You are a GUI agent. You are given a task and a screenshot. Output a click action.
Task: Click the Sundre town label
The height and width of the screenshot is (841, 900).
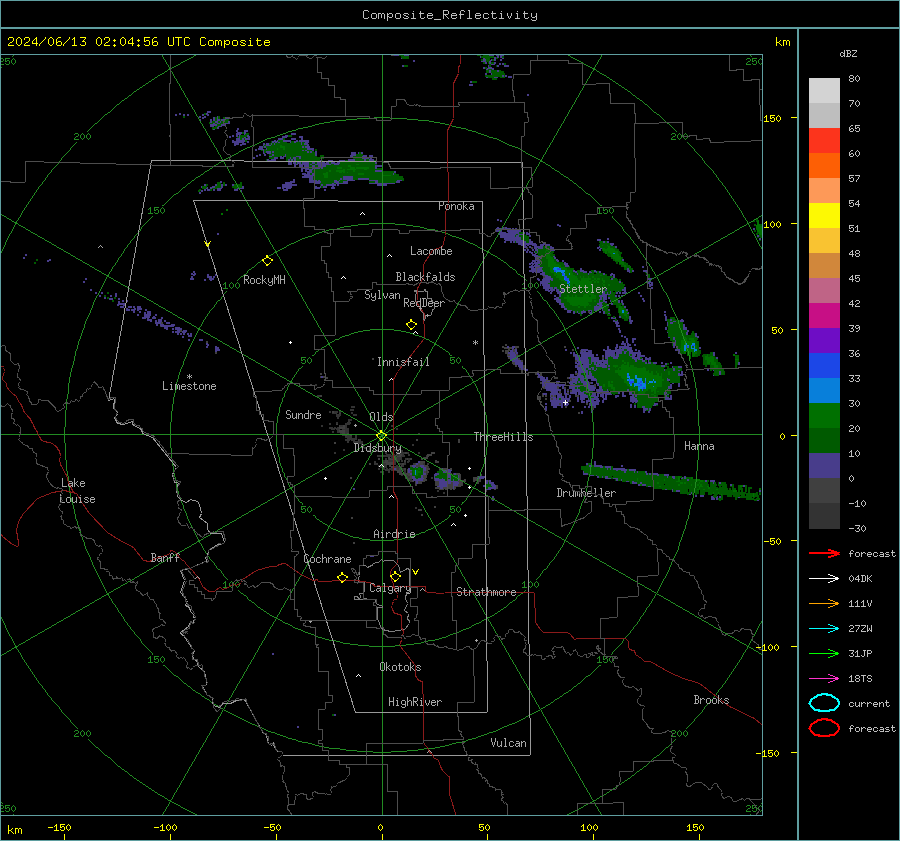[303, 414]
